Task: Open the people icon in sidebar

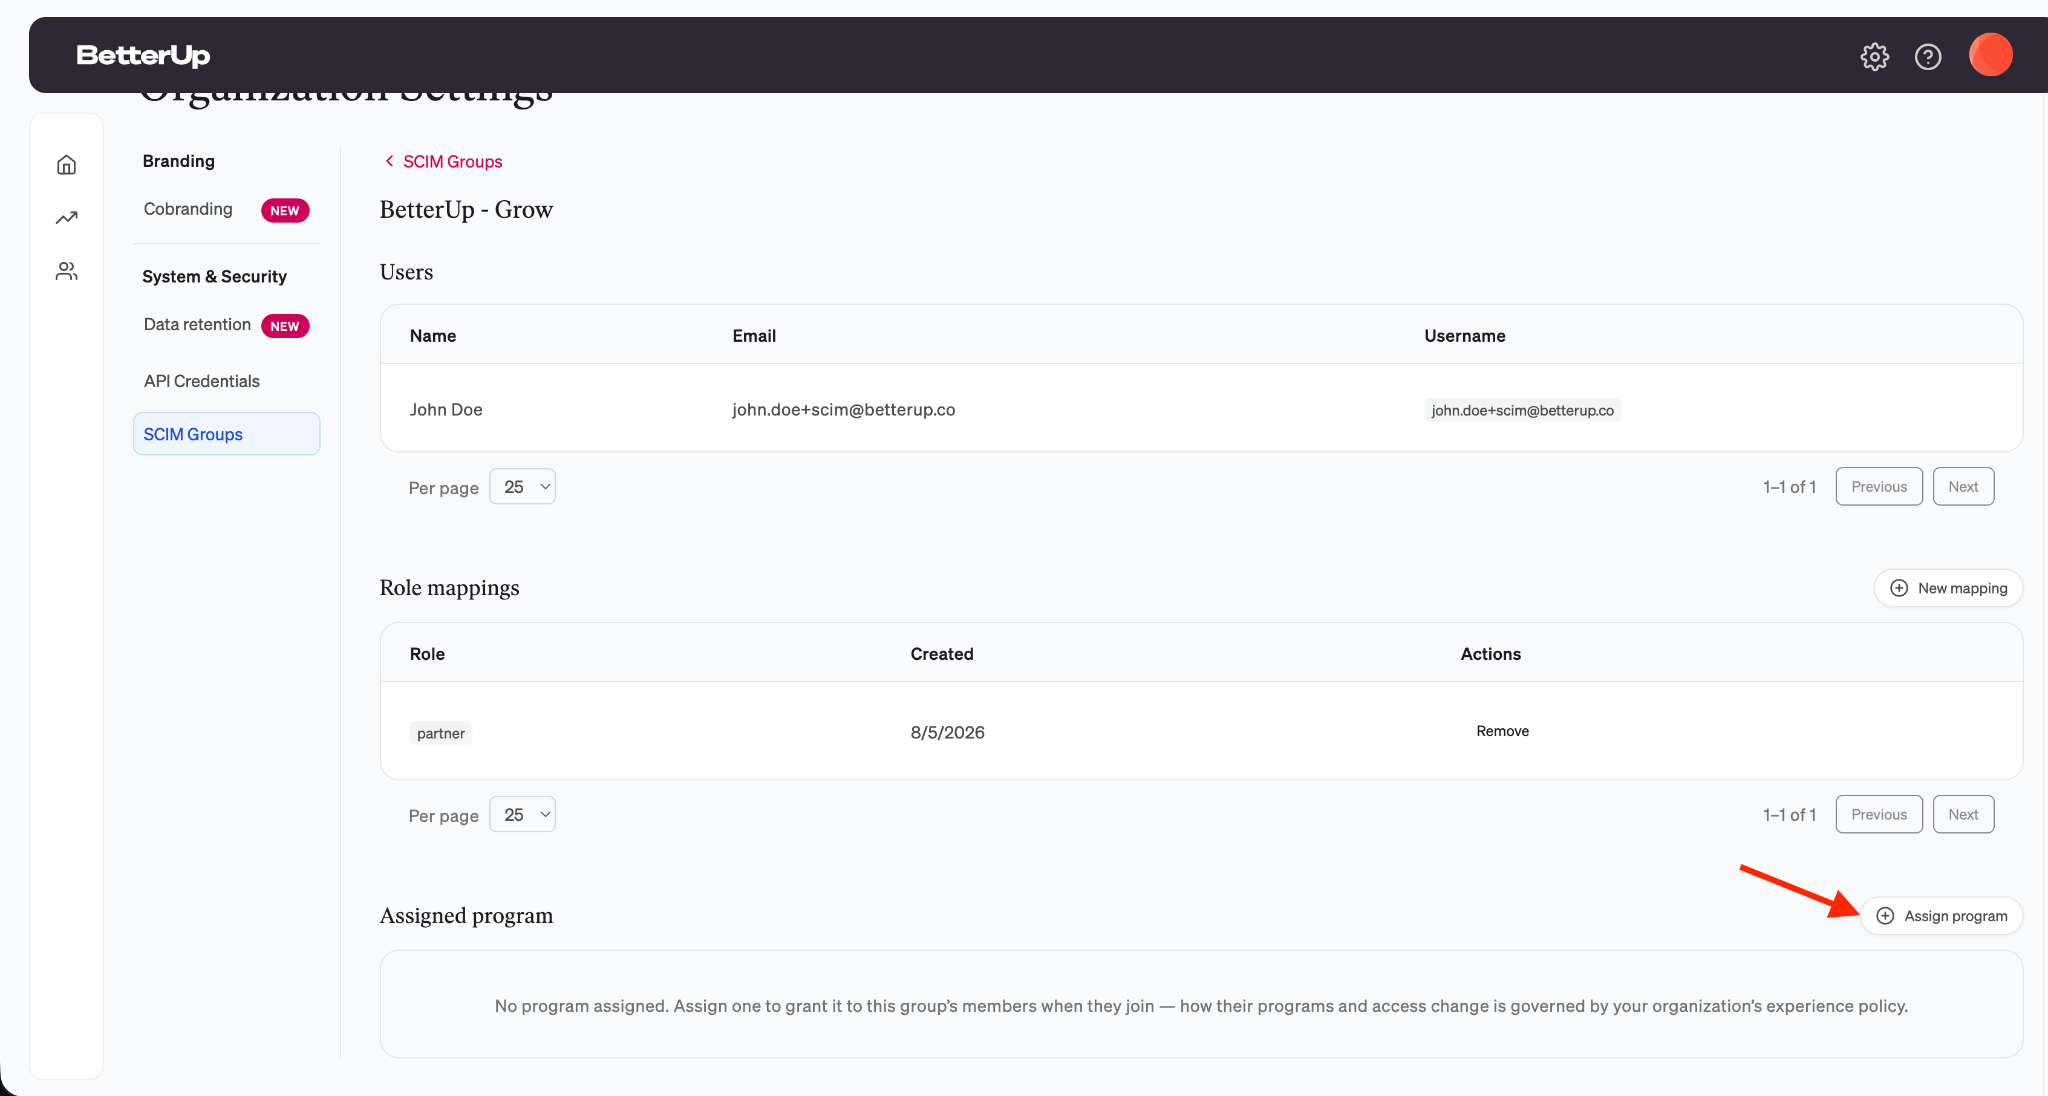Action: click(67, 271)
